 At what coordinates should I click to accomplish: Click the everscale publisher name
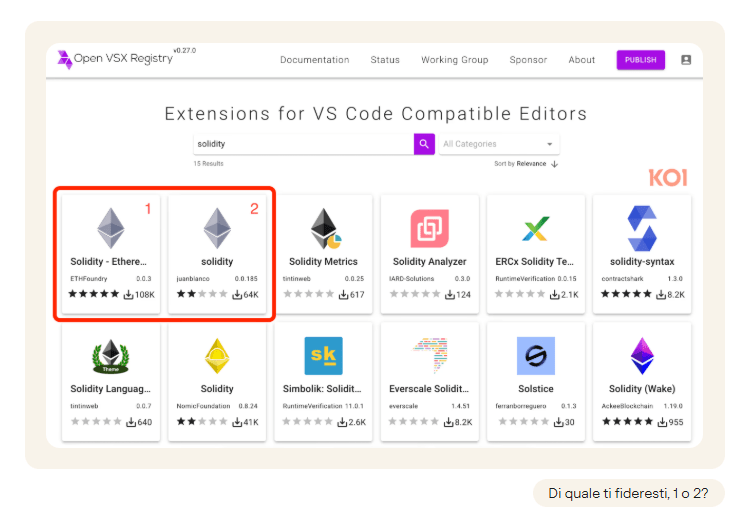coord(403,406)
